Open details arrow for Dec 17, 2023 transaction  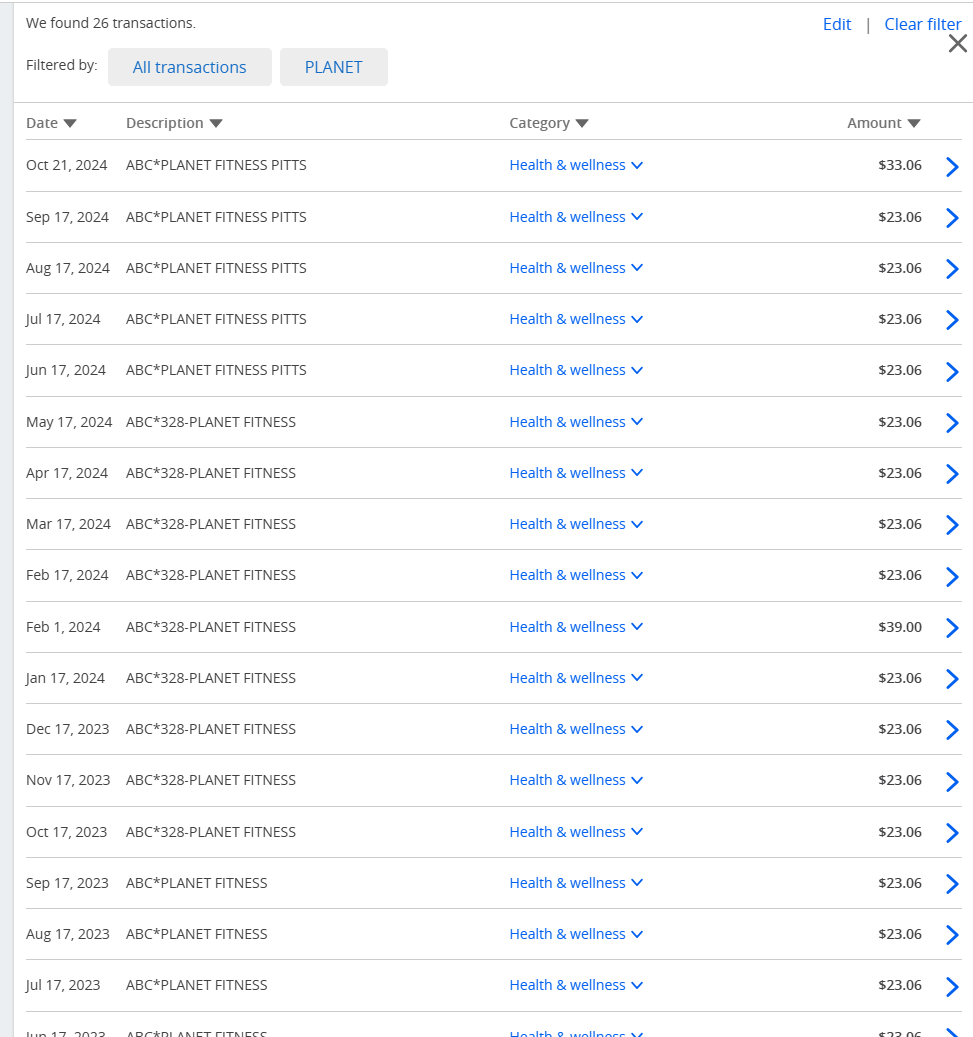952,730
